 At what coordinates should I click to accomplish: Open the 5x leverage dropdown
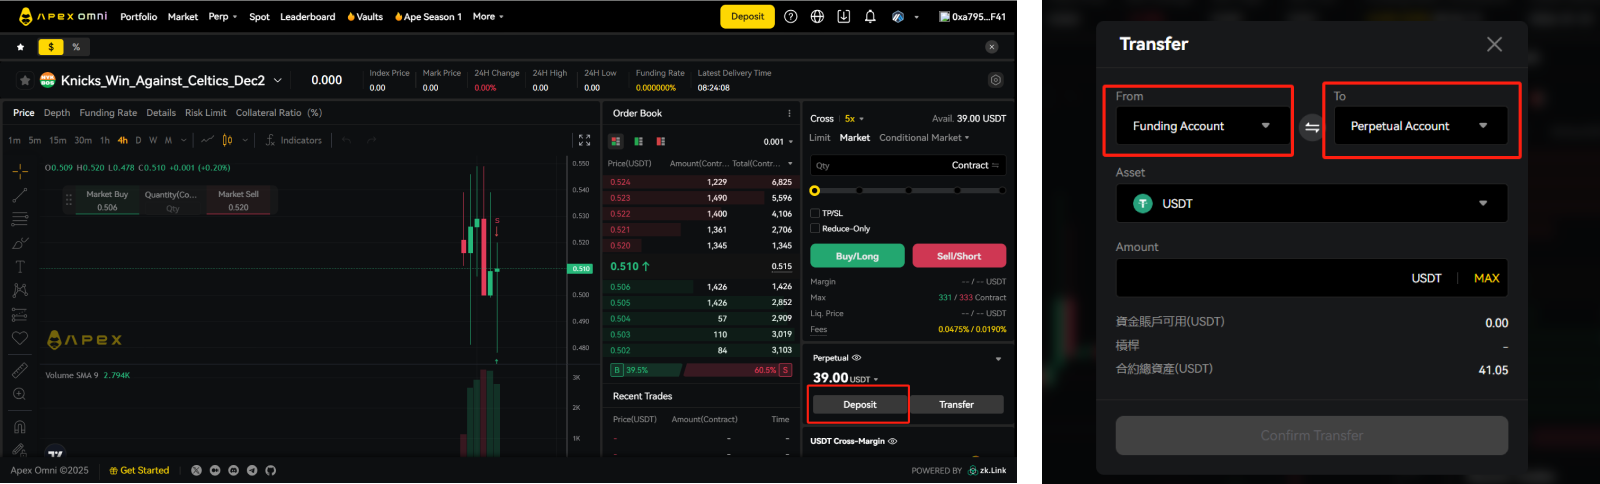click(854, 119)
